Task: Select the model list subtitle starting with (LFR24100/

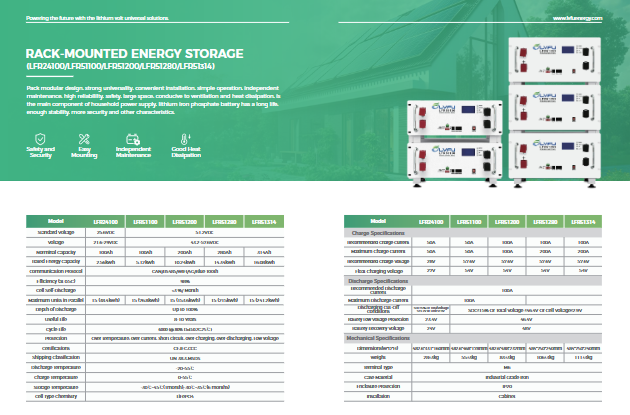Action: tap(121, 66)
